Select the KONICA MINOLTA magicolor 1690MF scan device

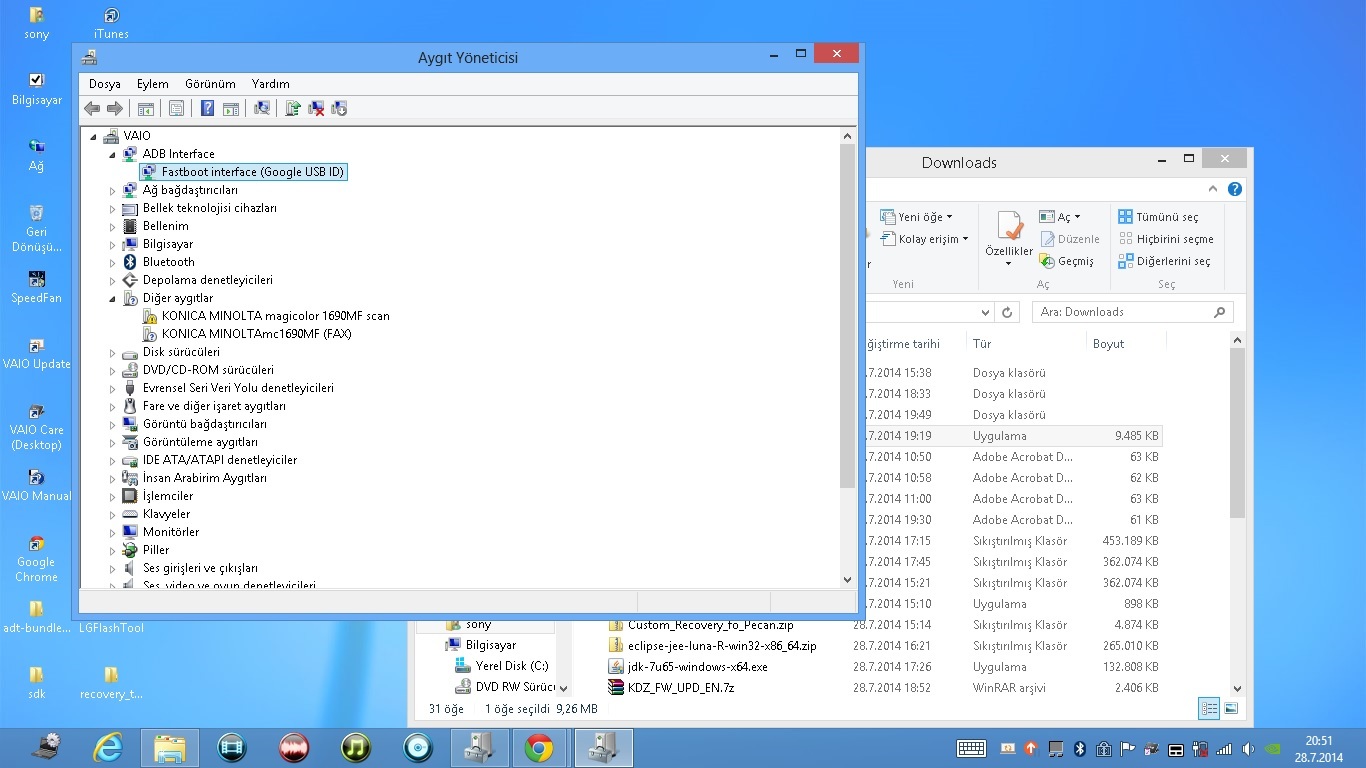click(276, 316)
